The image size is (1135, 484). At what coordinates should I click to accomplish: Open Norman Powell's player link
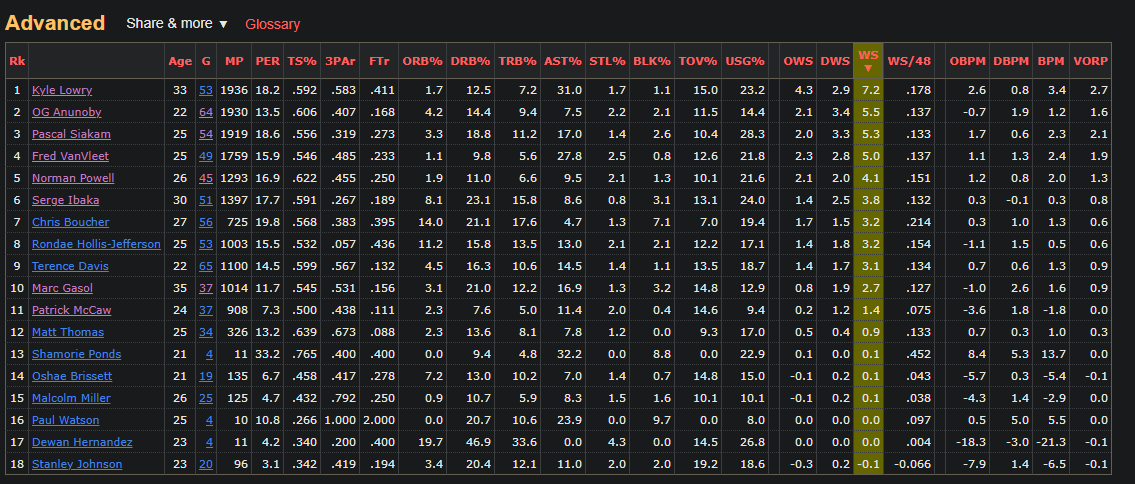point(73,178)
